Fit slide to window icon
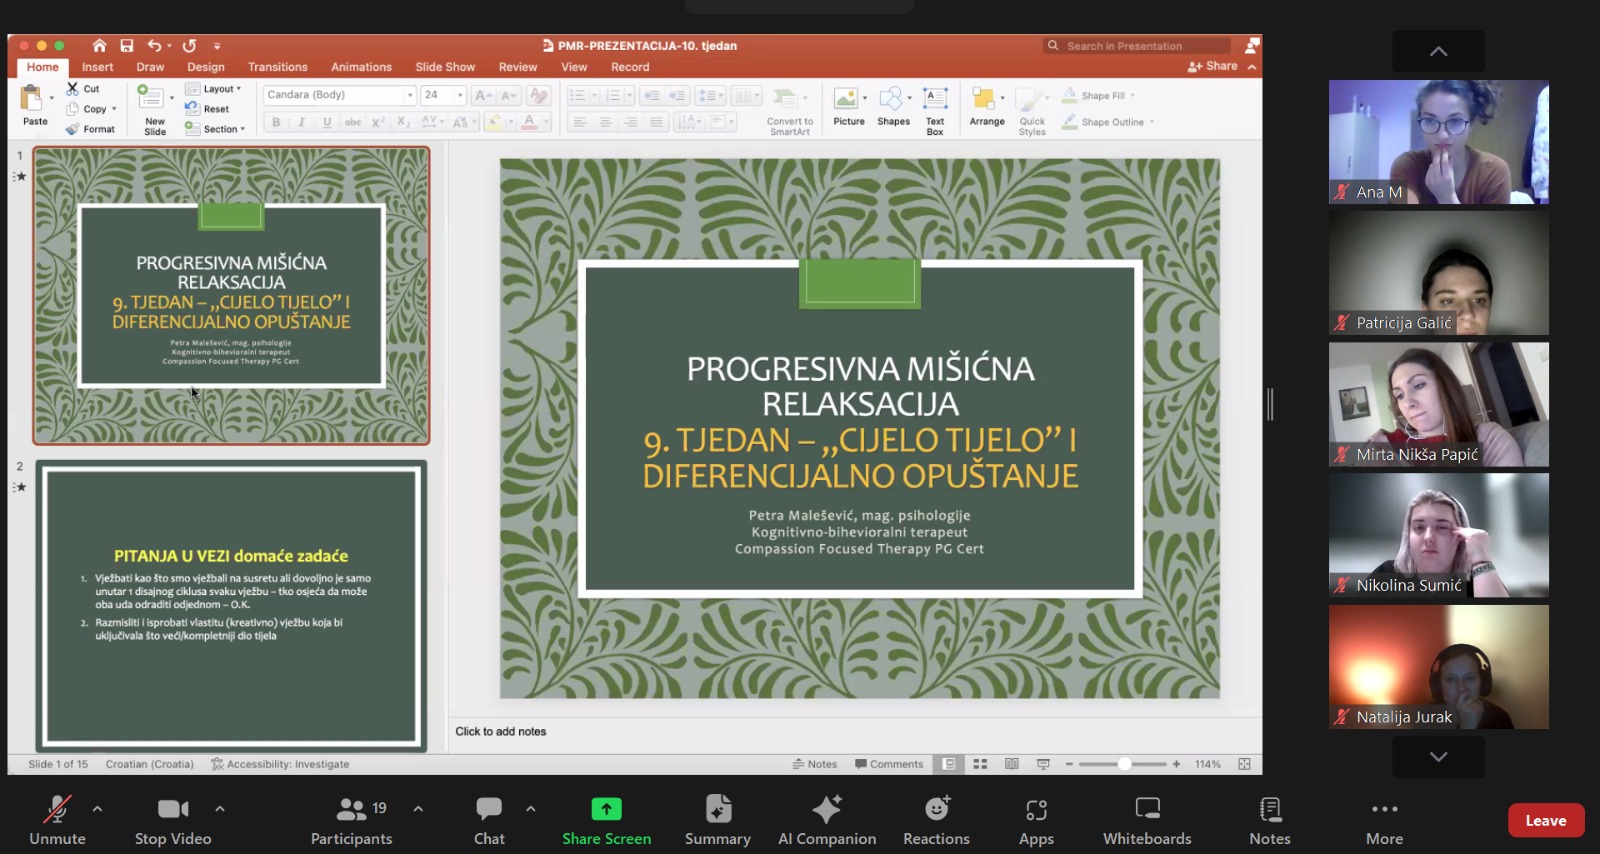This screenshot has height=854, width=1600. point(1244,764)
